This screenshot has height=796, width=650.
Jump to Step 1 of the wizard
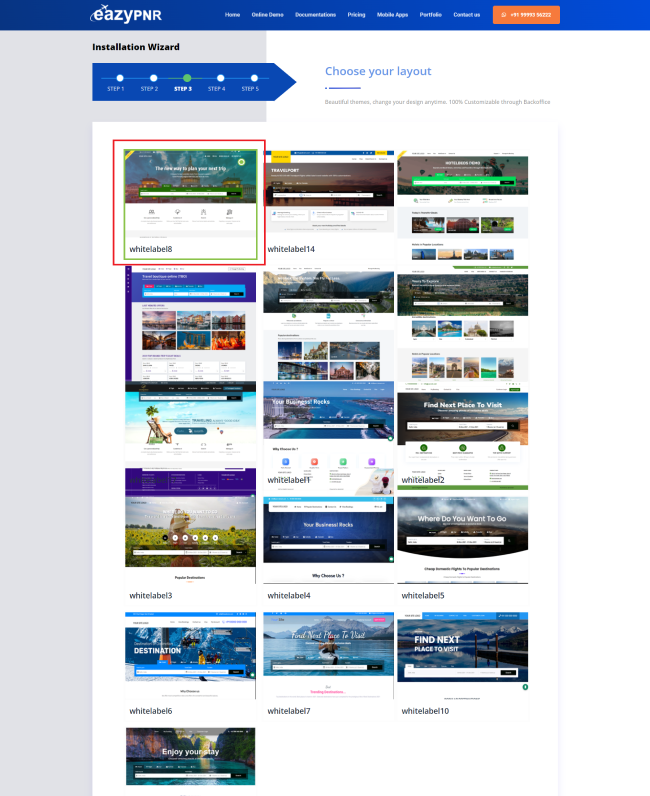coord(120,78)
